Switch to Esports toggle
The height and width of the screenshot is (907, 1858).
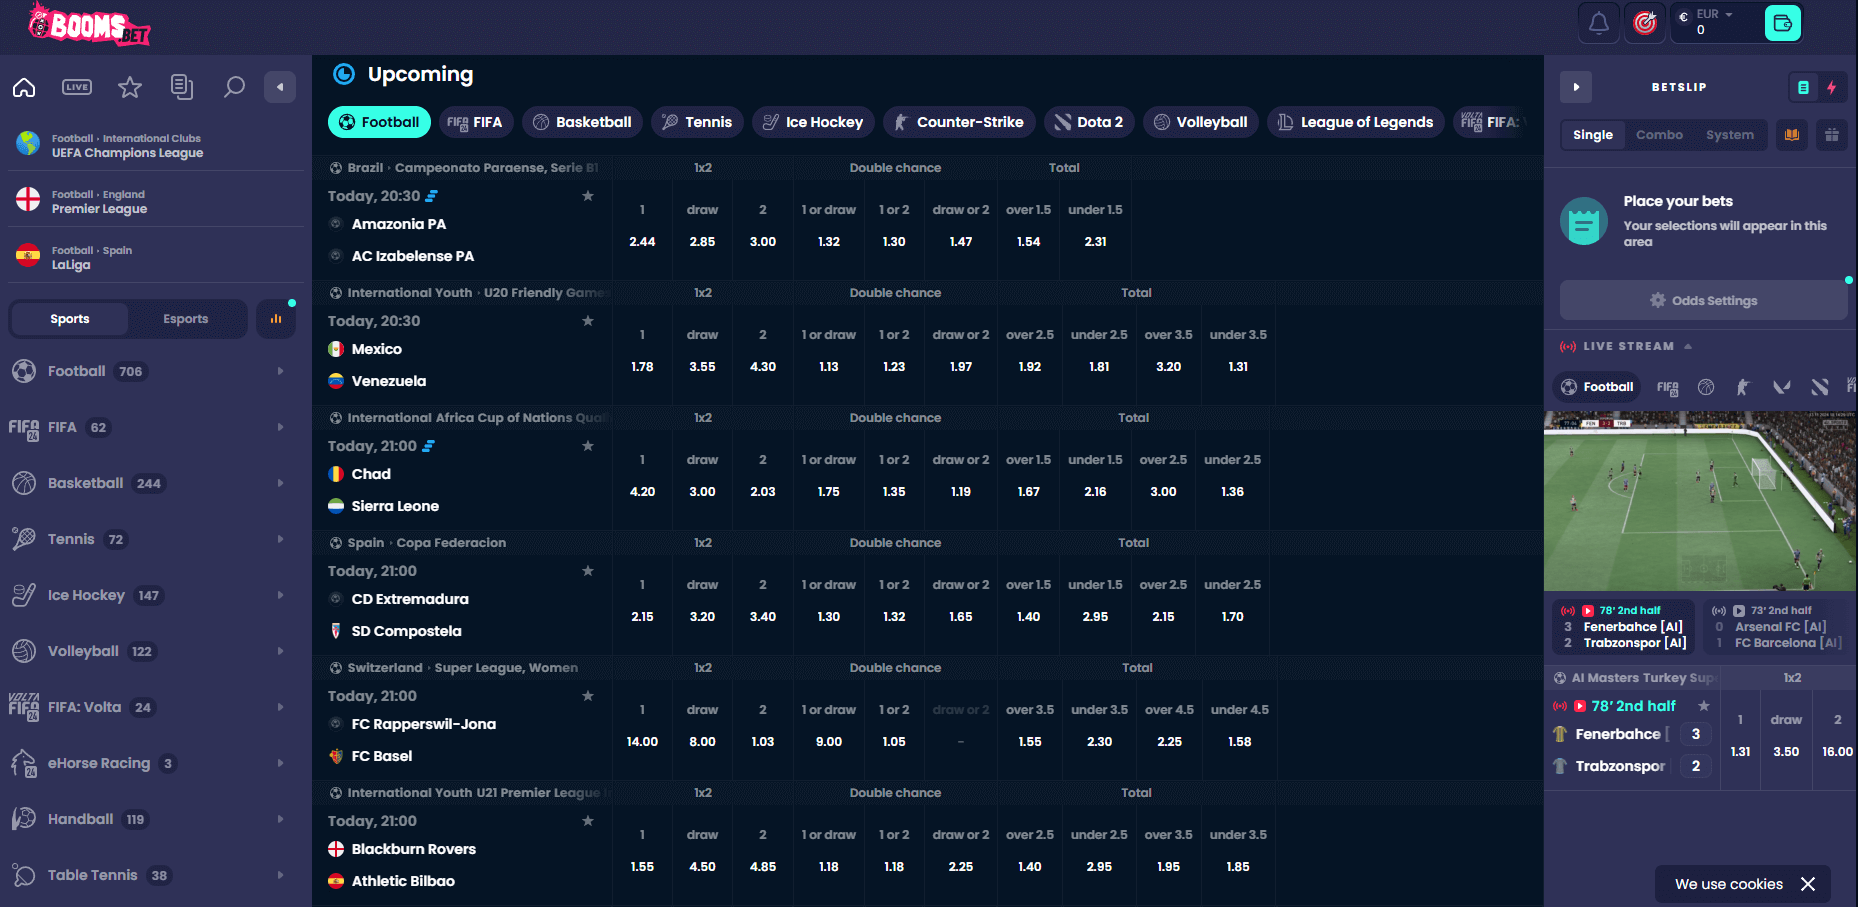[186, 319]
